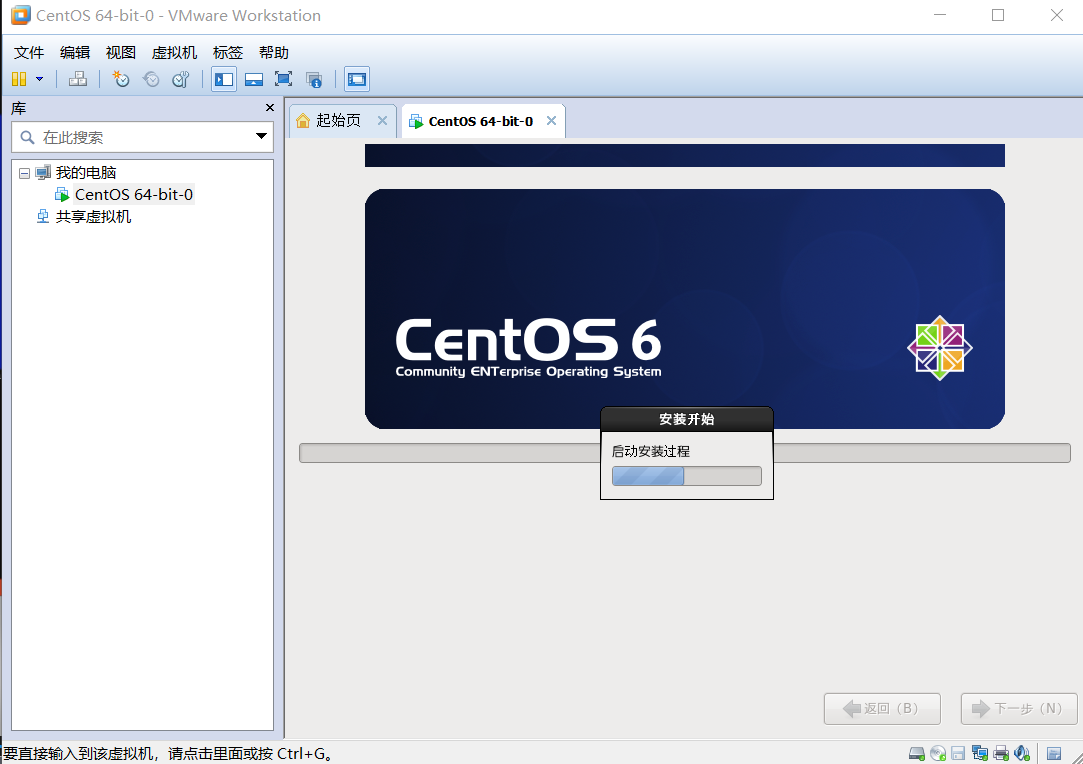
Task: Open the 视图 menu
Action: pyautogui.click(x=121, y=52)
